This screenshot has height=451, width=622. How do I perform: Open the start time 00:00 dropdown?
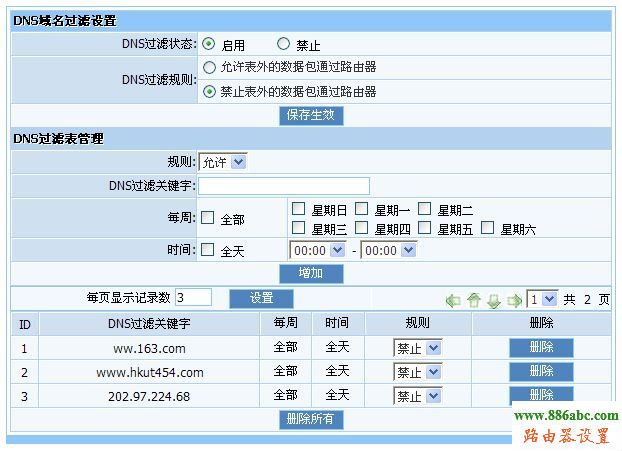(x=318, y=250)
